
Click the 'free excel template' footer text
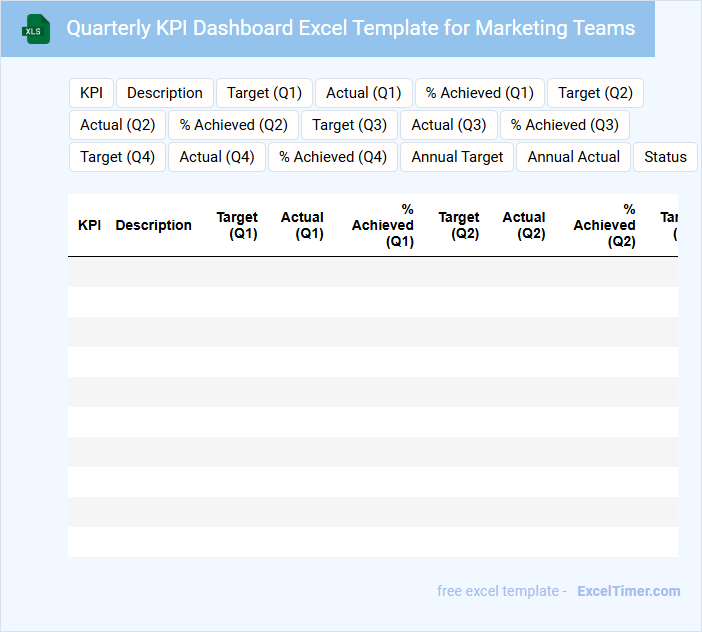pos(498,591)
